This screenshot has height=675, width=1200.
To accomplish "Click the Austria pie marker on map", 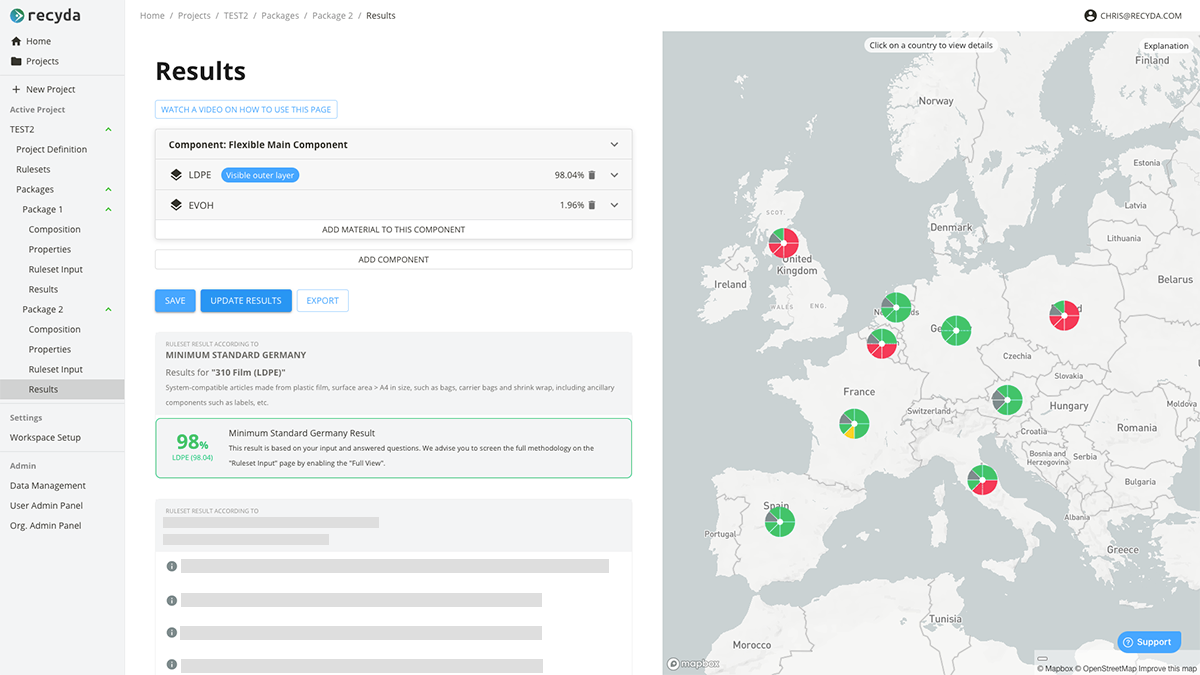I will click(x=1006, y=400).
